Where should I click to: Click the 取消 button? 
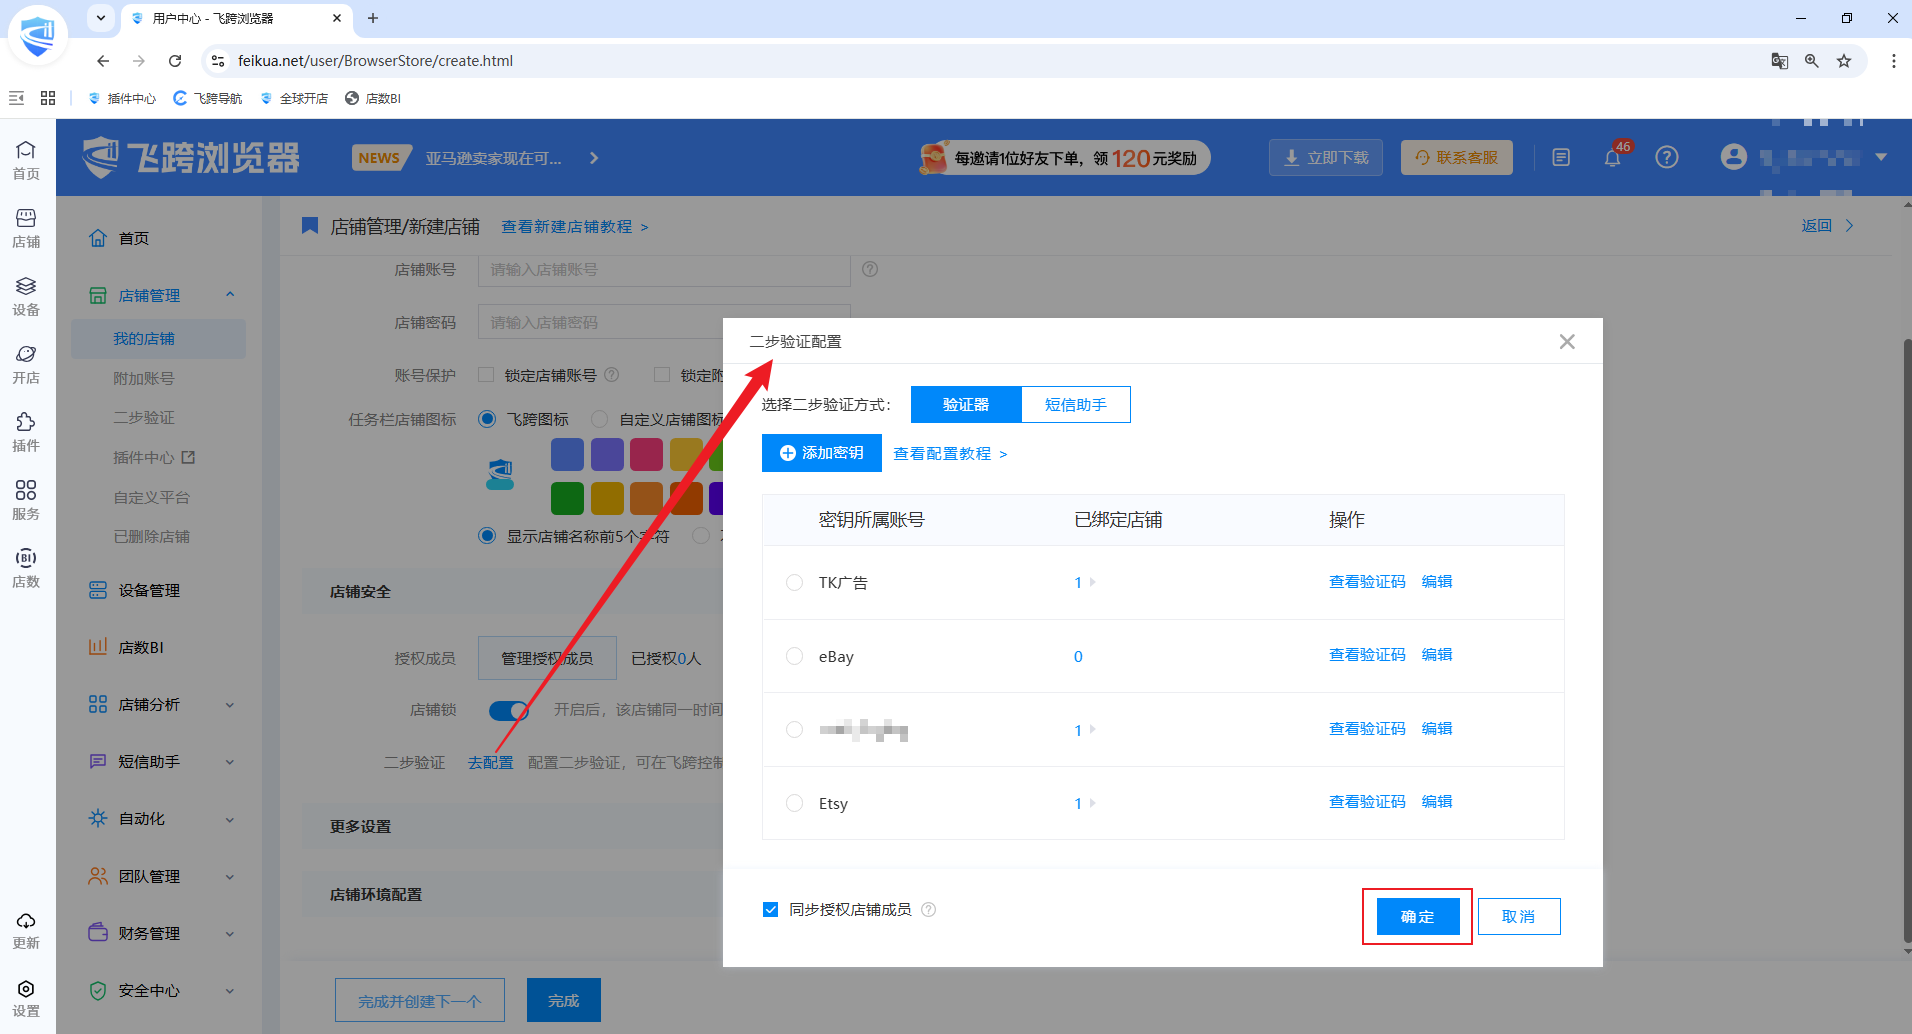(x=1519, y=917)
